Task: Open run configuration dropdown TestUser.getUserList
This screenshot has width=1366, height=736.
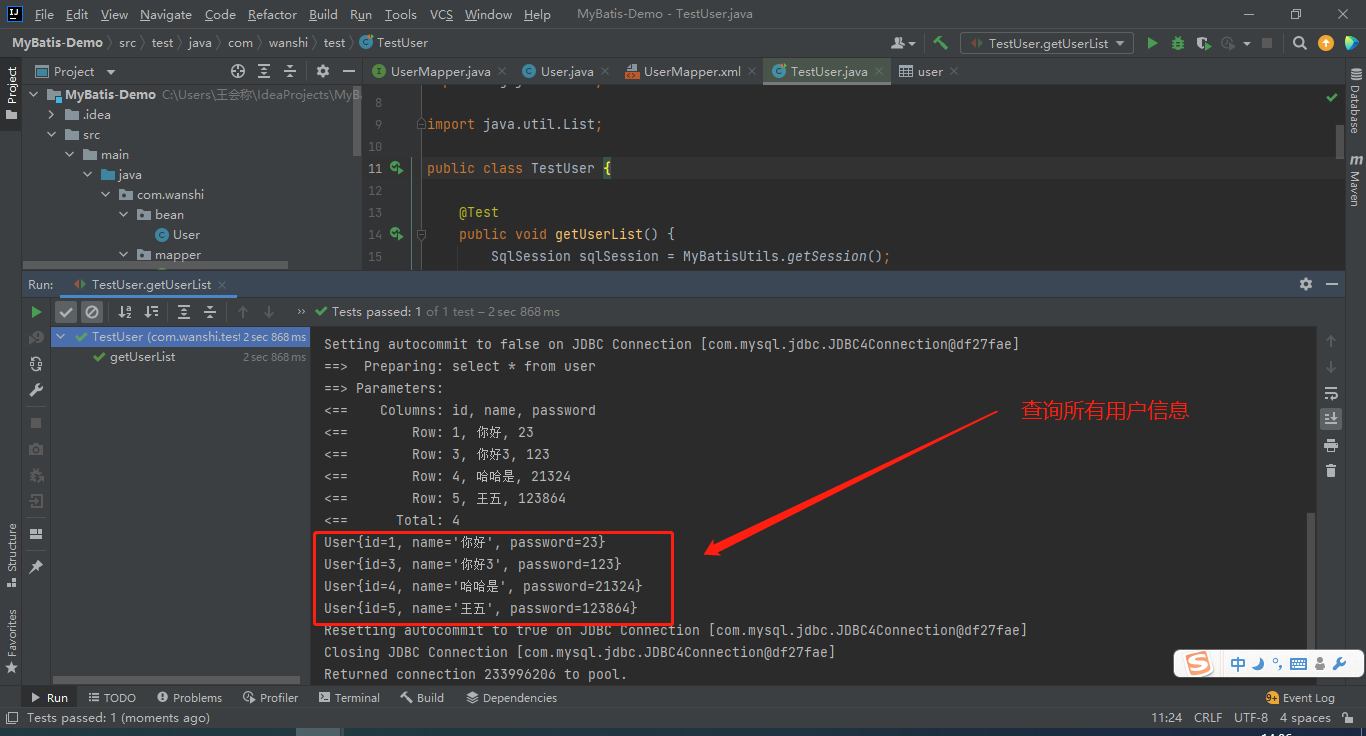Action: pos(1047,43)
